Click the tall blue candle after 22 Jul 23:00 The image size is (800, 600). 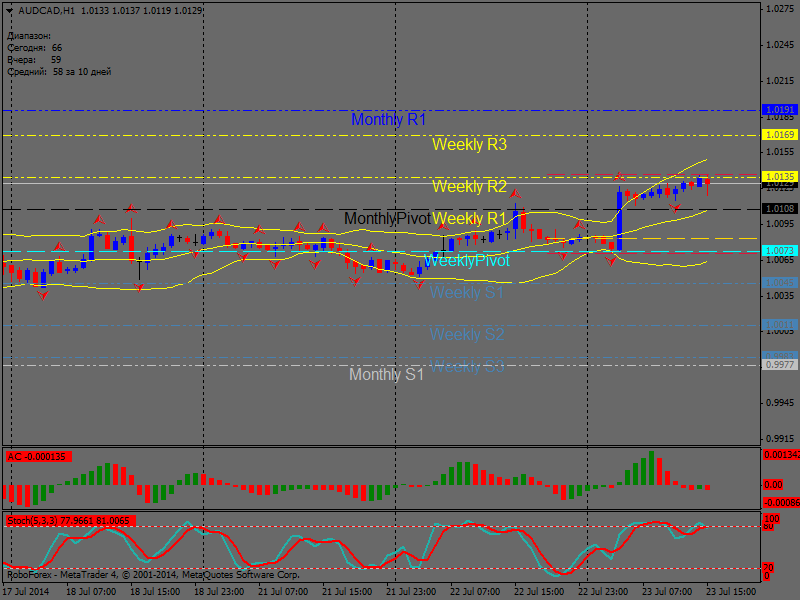tap(620, 220)
